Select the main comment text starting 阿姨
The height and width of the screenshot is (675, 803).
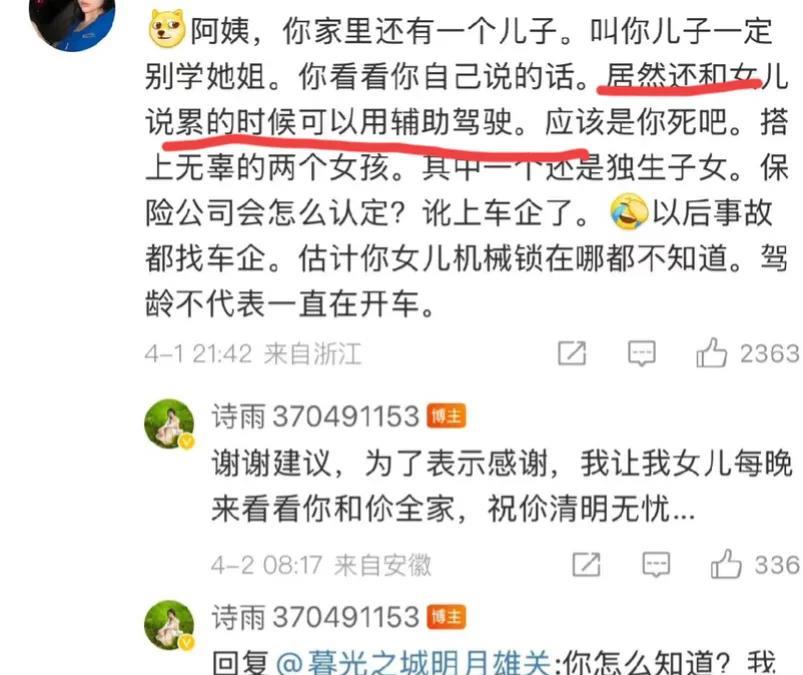(x=467, y=166)
